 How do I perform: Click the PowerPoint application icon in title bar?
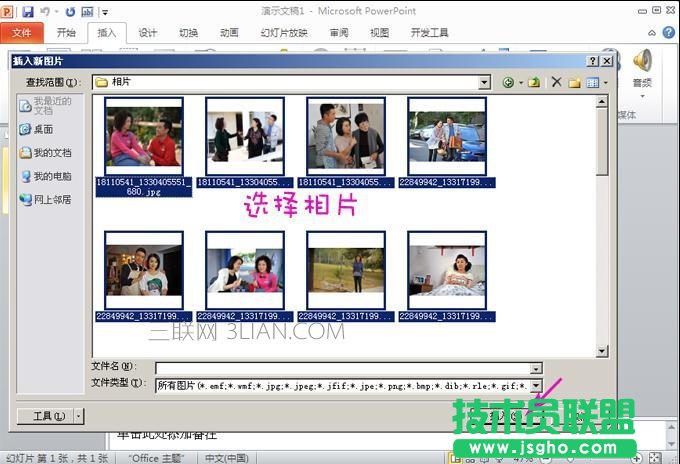pos(7,11)
